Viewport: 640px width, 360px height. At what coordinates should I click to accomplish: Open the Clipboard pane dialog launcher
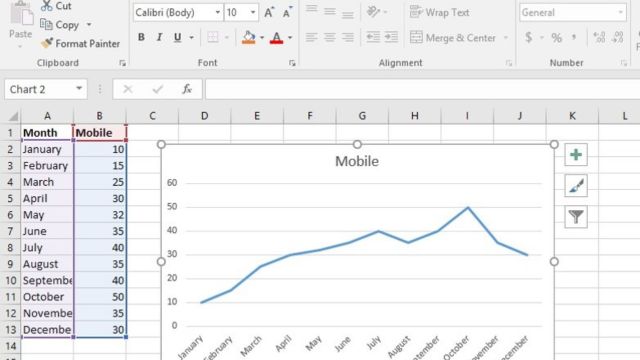[122, 63]
